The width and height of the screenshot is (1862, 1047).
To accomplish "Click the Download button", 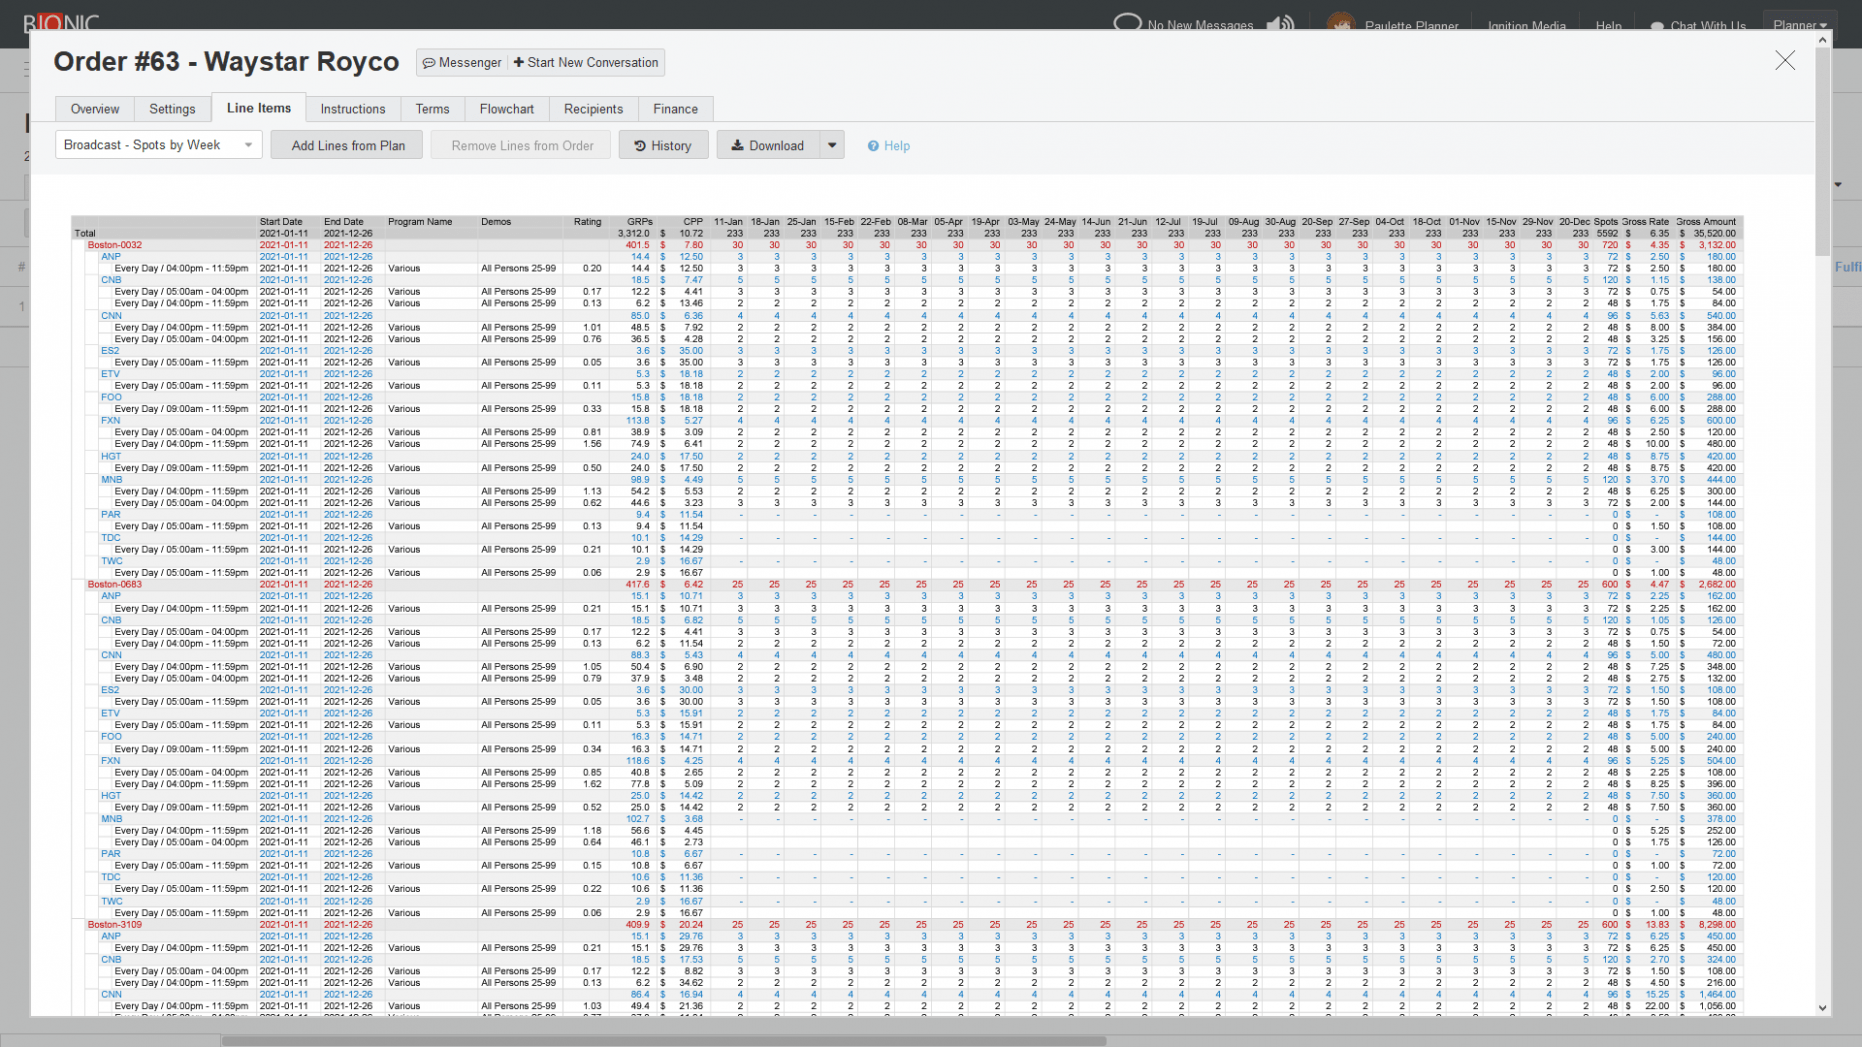I will pyautogui.click(x=768, y=146).
